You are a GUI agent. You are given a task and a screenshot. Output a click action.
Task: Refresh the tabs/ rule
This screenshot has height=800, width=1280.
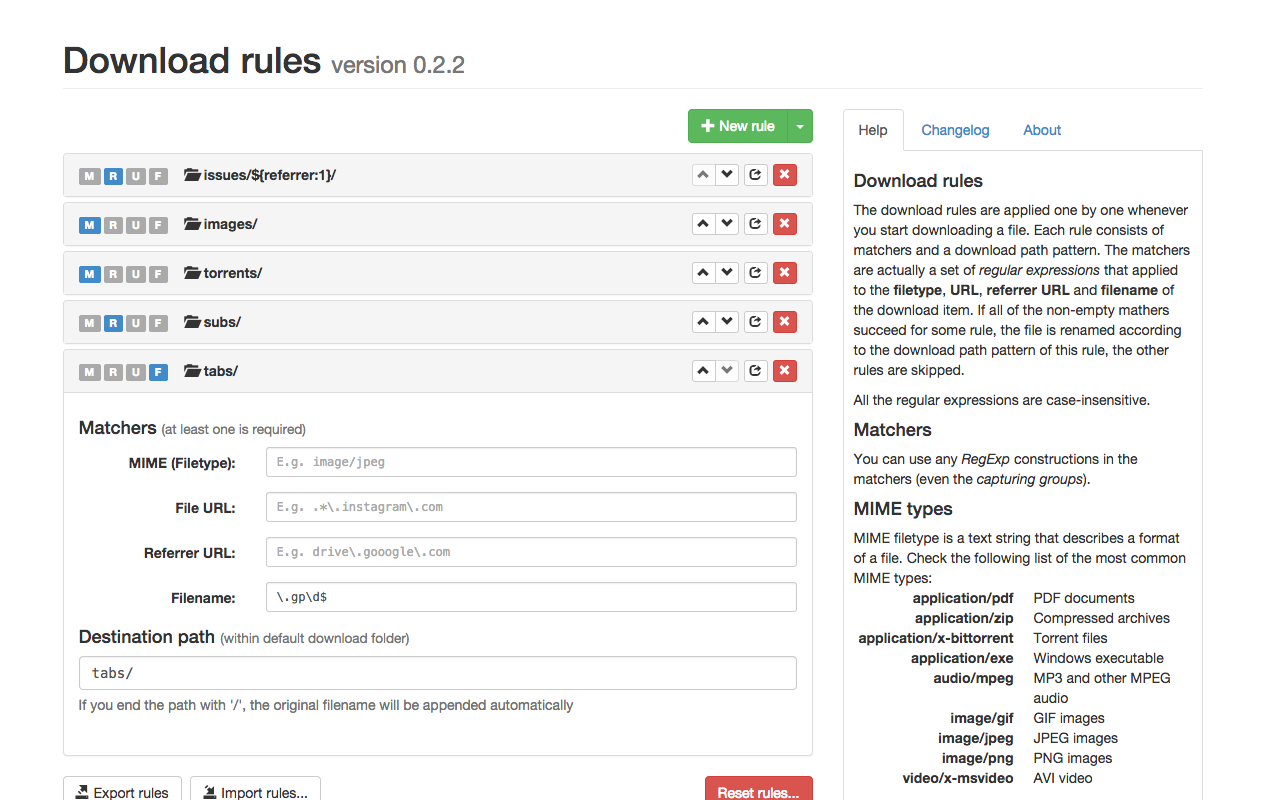coord(755,370)
